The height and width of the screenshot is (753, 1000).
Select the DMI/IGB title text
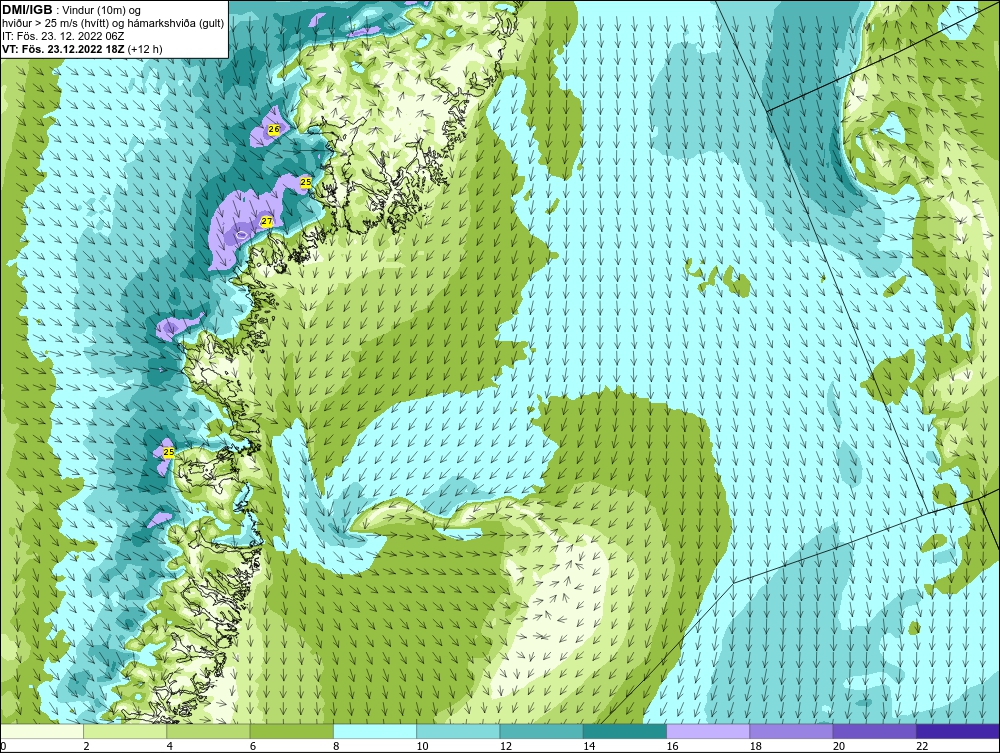point(28,10)
